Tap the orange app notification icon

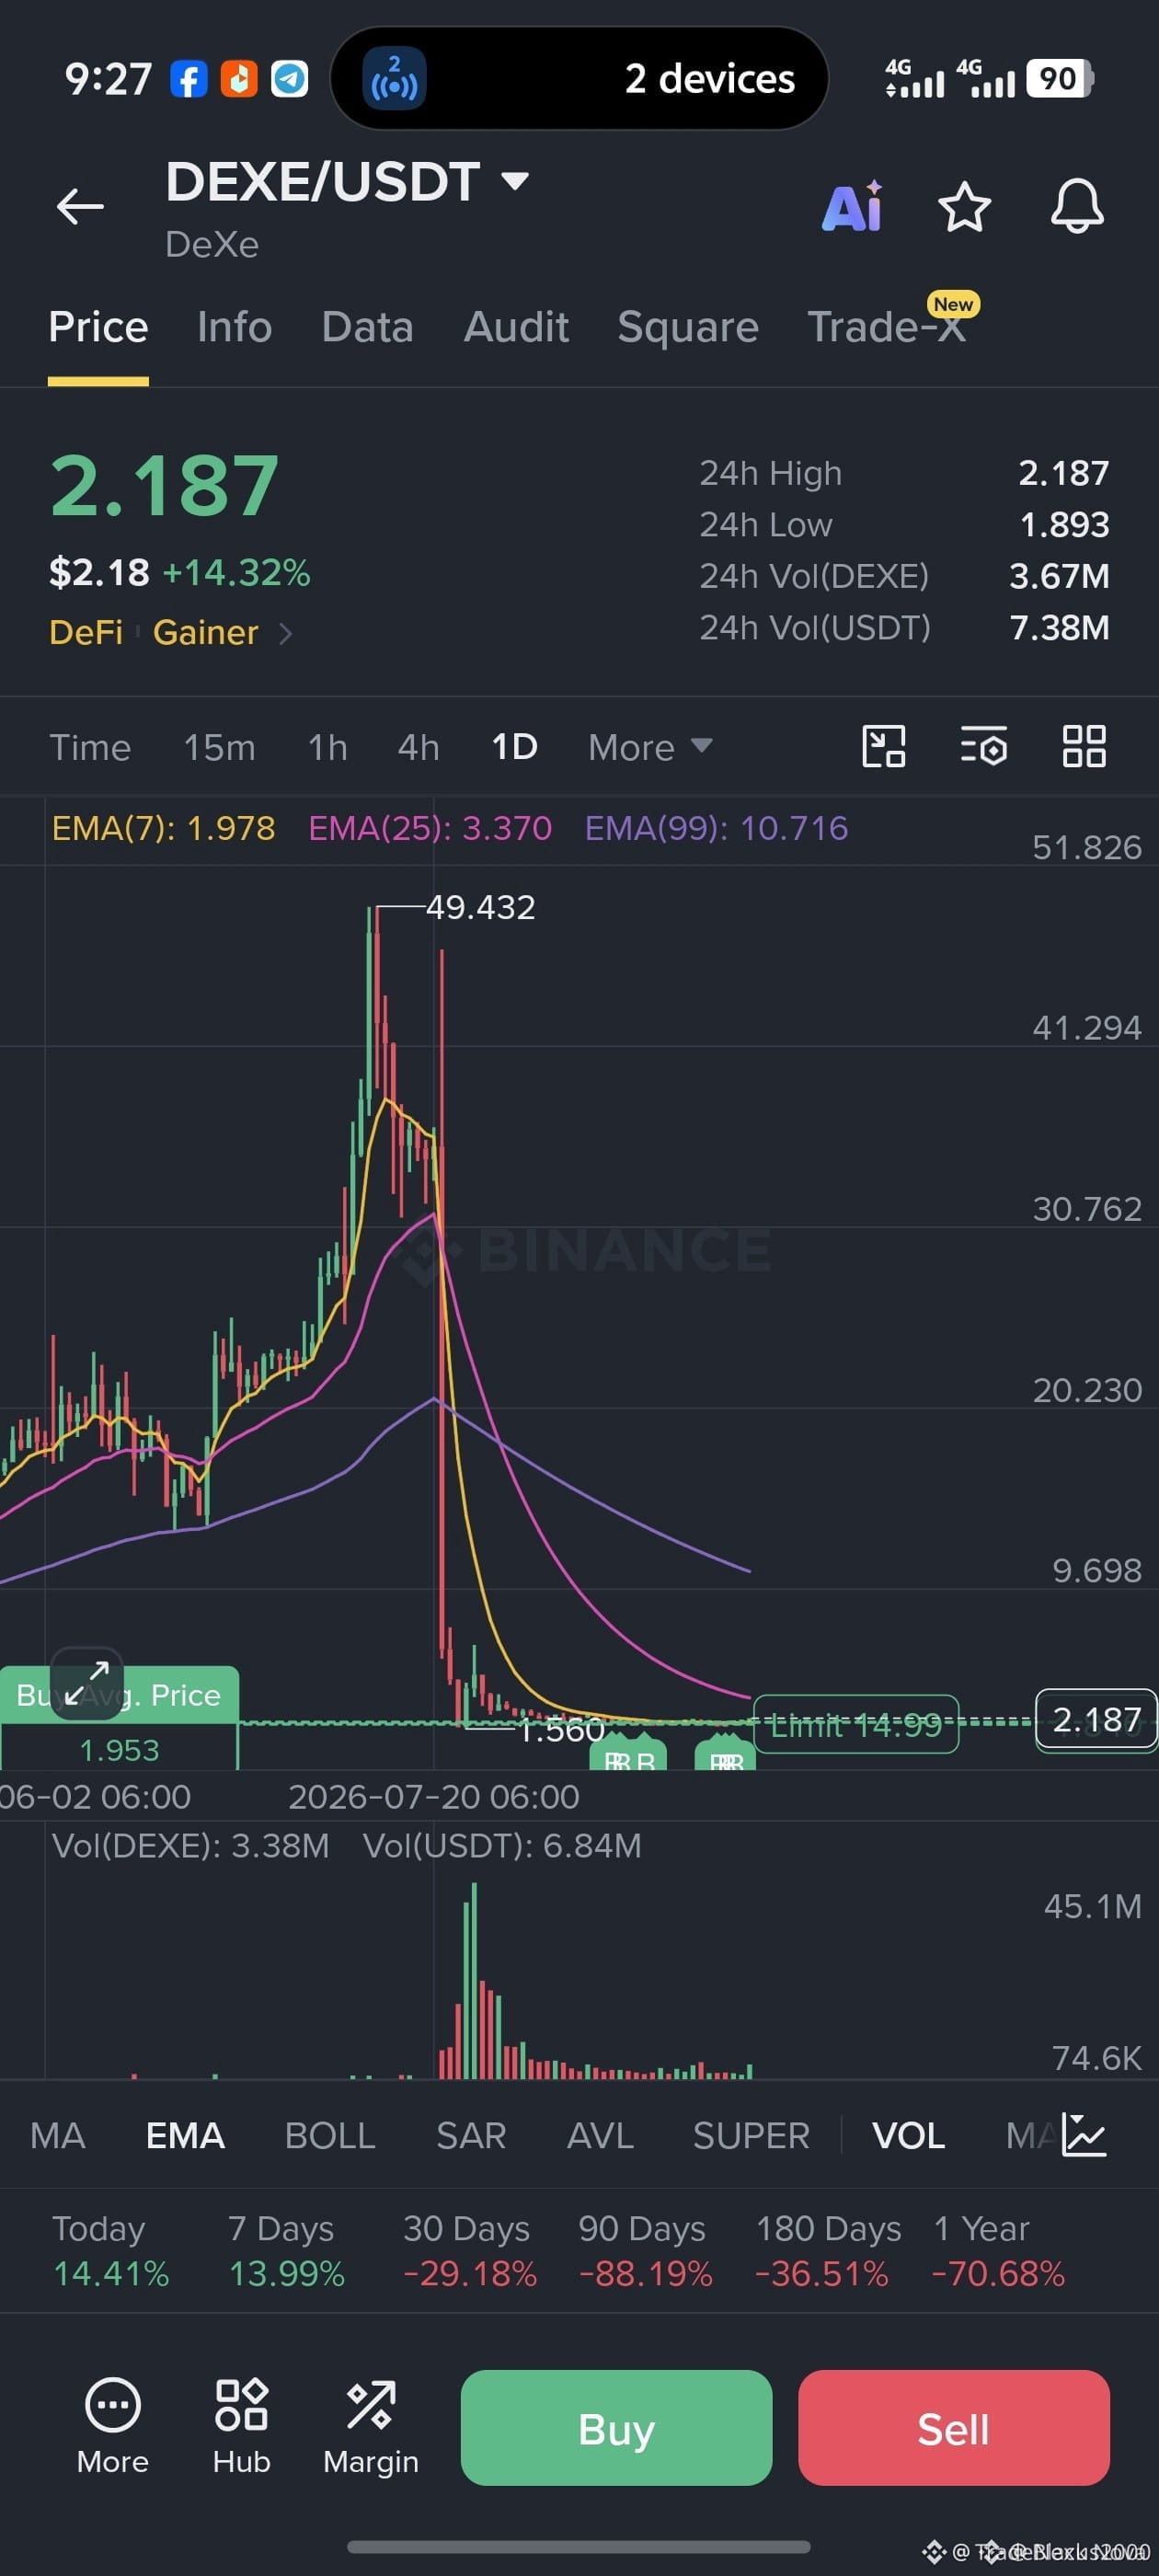[x=239, y=79]
